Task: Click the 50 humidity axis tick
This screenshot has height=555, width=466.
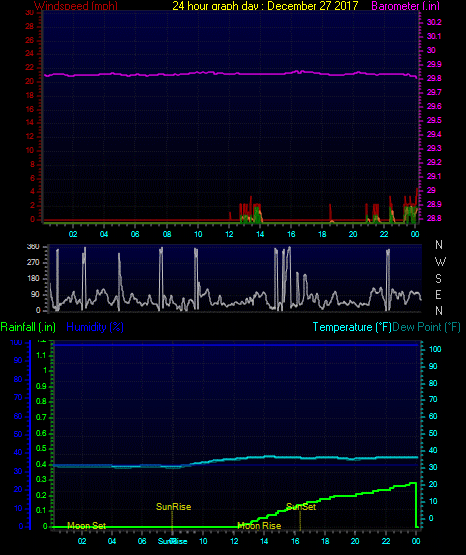Action: [18, 434]
